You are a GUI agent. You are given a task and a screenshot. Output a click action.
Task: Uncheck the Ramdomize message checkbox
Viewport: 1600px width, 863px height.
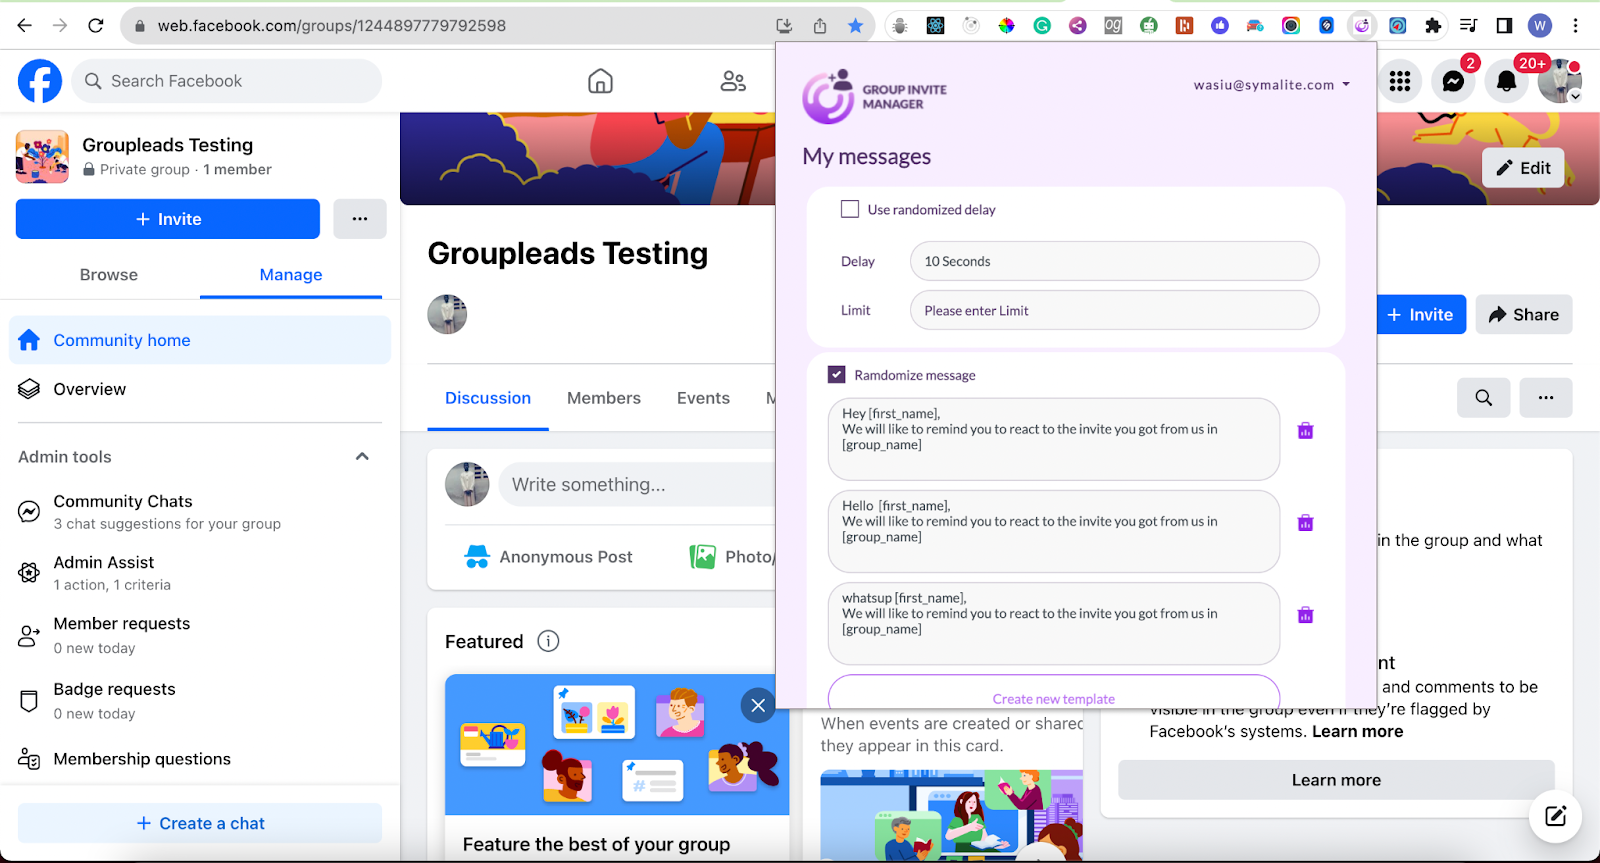click(x=837, y=375)
